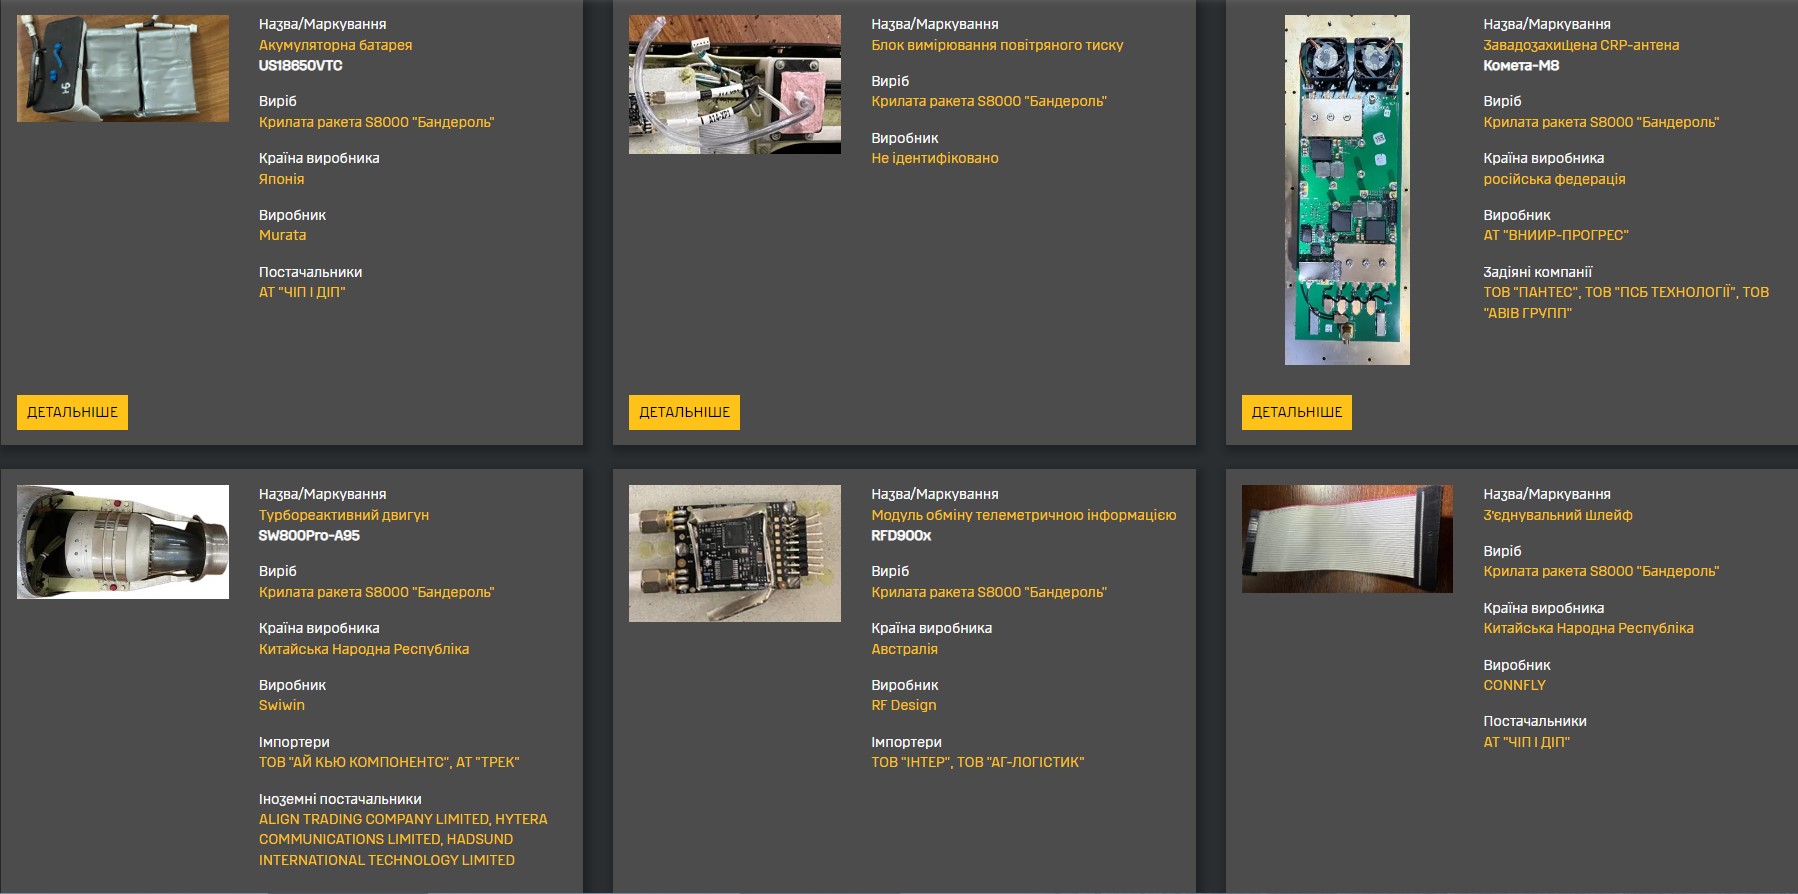Click importers 'ТОВ "ІНТЕР", ТОВ "АГ-ЛОГІСТИК"'

977,762
